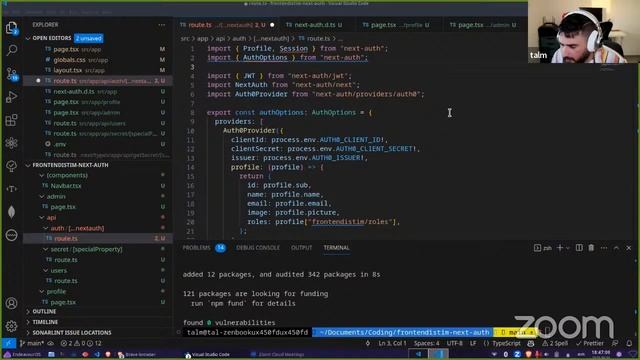The width and height of the screenshot is (640, 360).
Task: Collapse the admin folder
Action: tap(56, 196)
